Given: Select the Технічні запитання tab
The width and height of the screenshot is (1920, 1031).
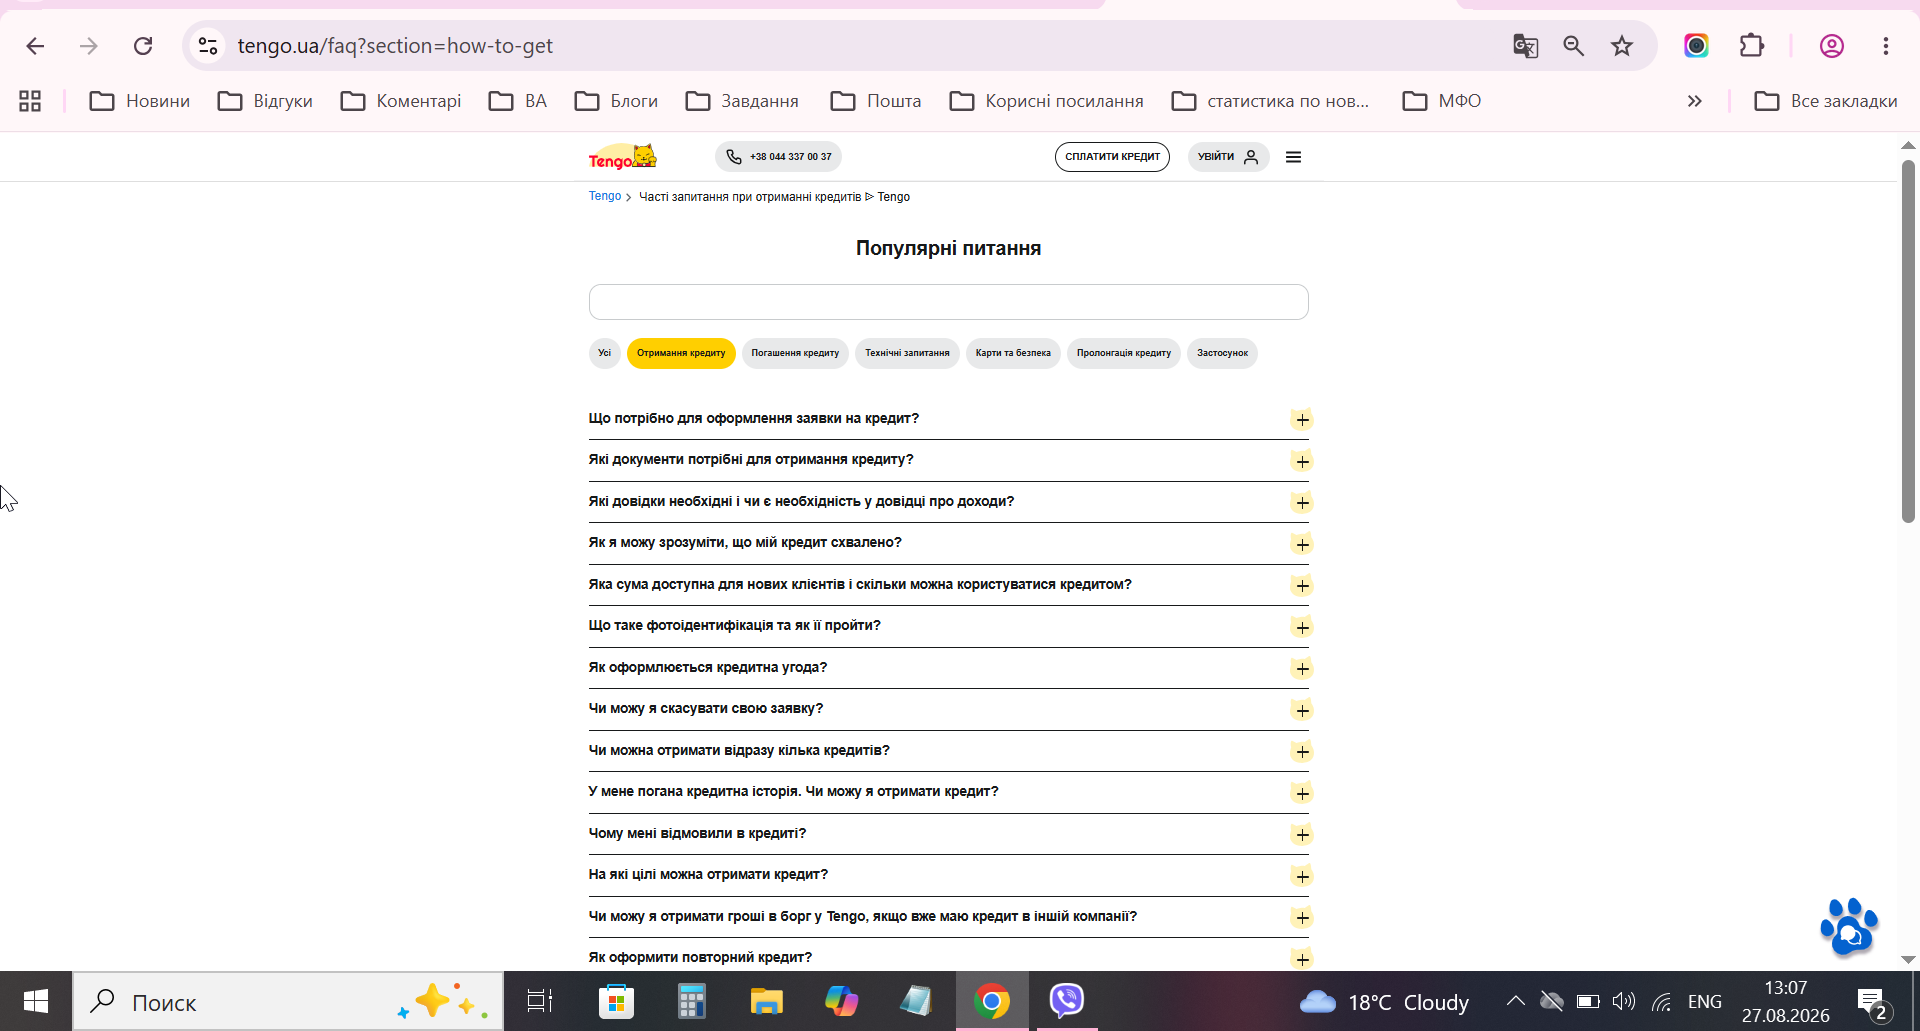Looking at the screenshot, I should [907, 353].
